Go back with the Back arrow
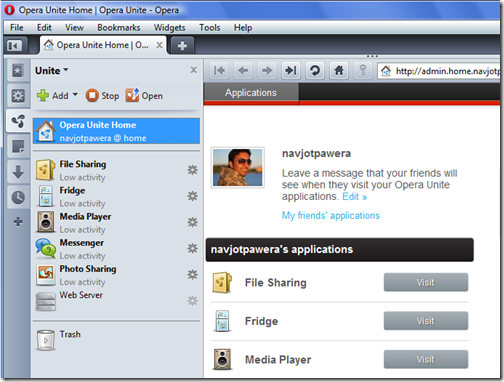This screenshot has height=382, width=504. (243, 70)
